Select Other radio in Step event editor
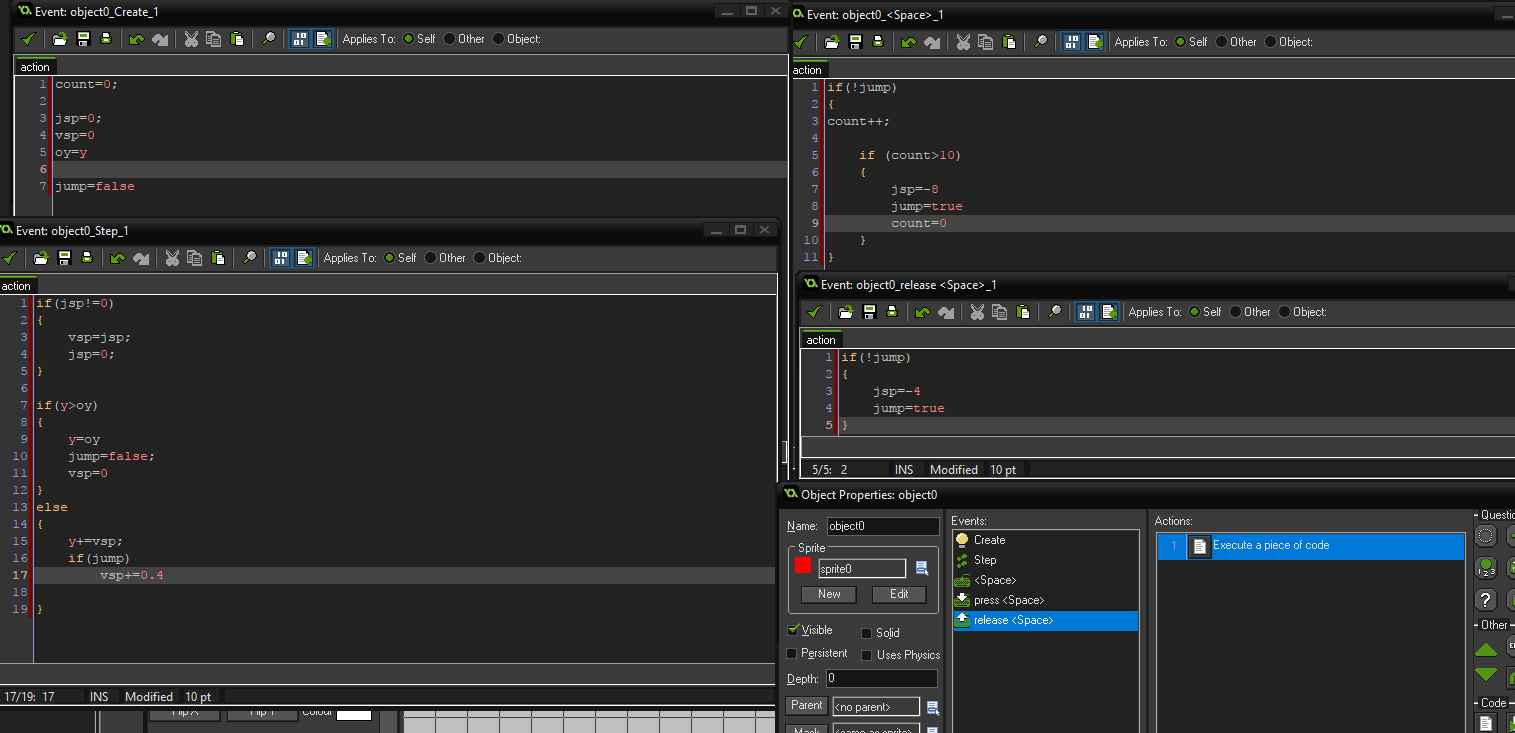The image size is (1515, 733). [431, 258]
